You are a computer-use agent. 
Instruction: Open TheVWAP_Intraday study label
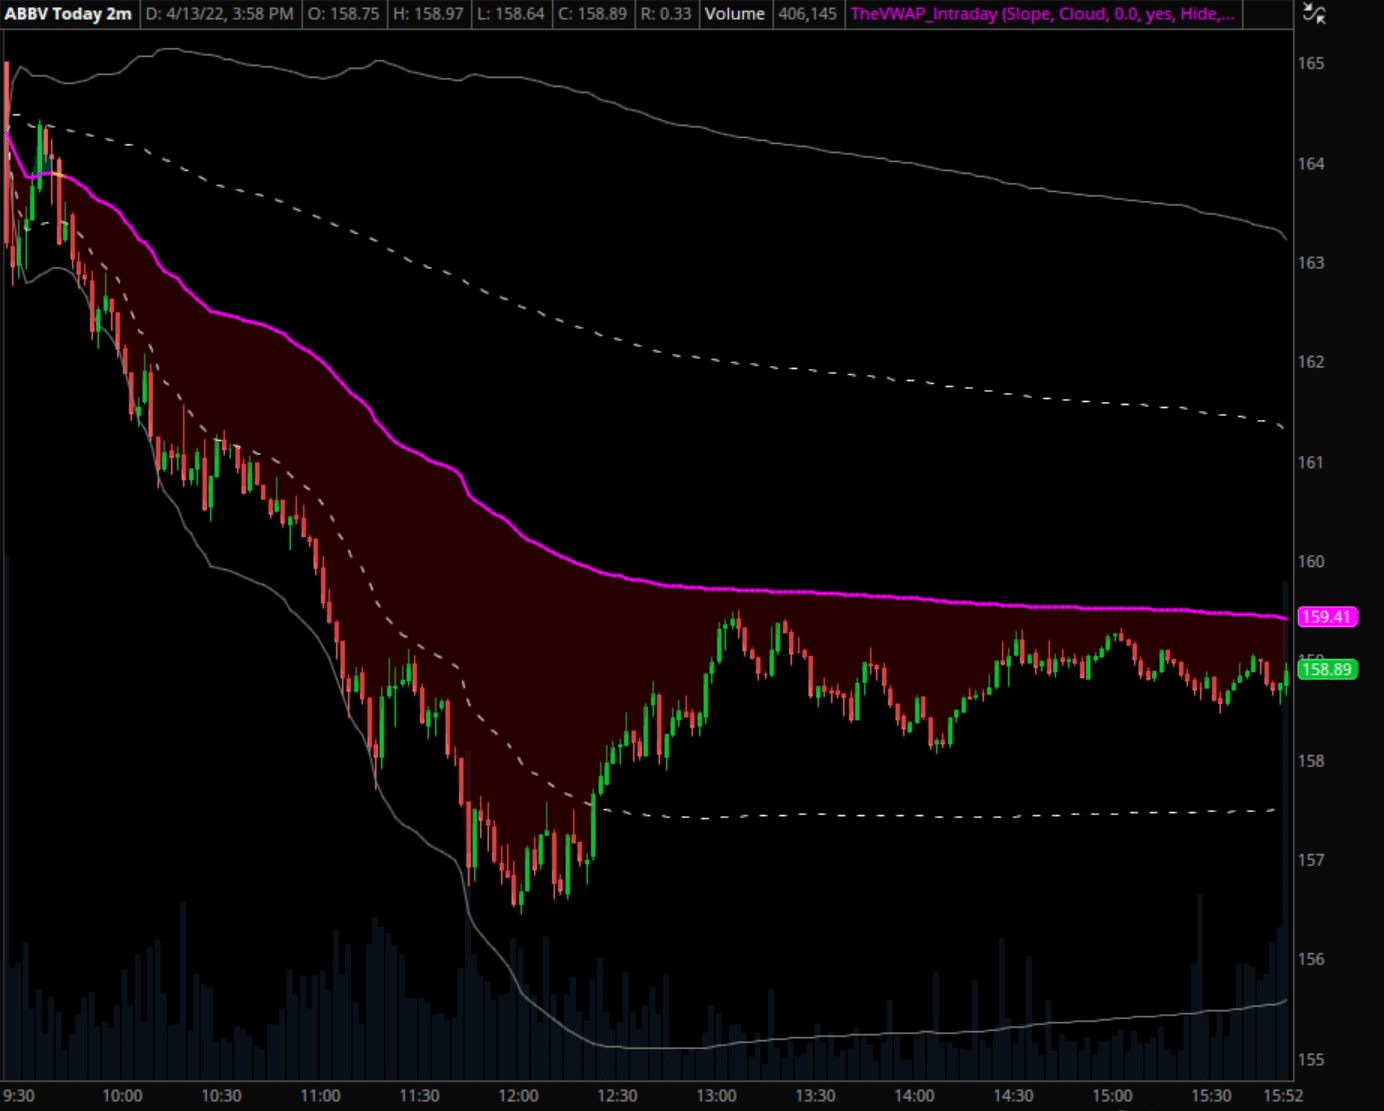1042,14
